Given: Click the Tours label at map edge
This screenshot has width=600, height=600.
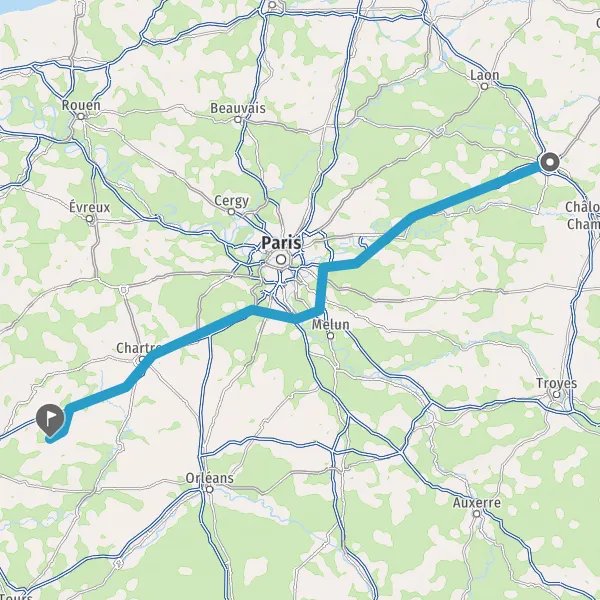Looking at the screenshot, I should click(16, 596).
